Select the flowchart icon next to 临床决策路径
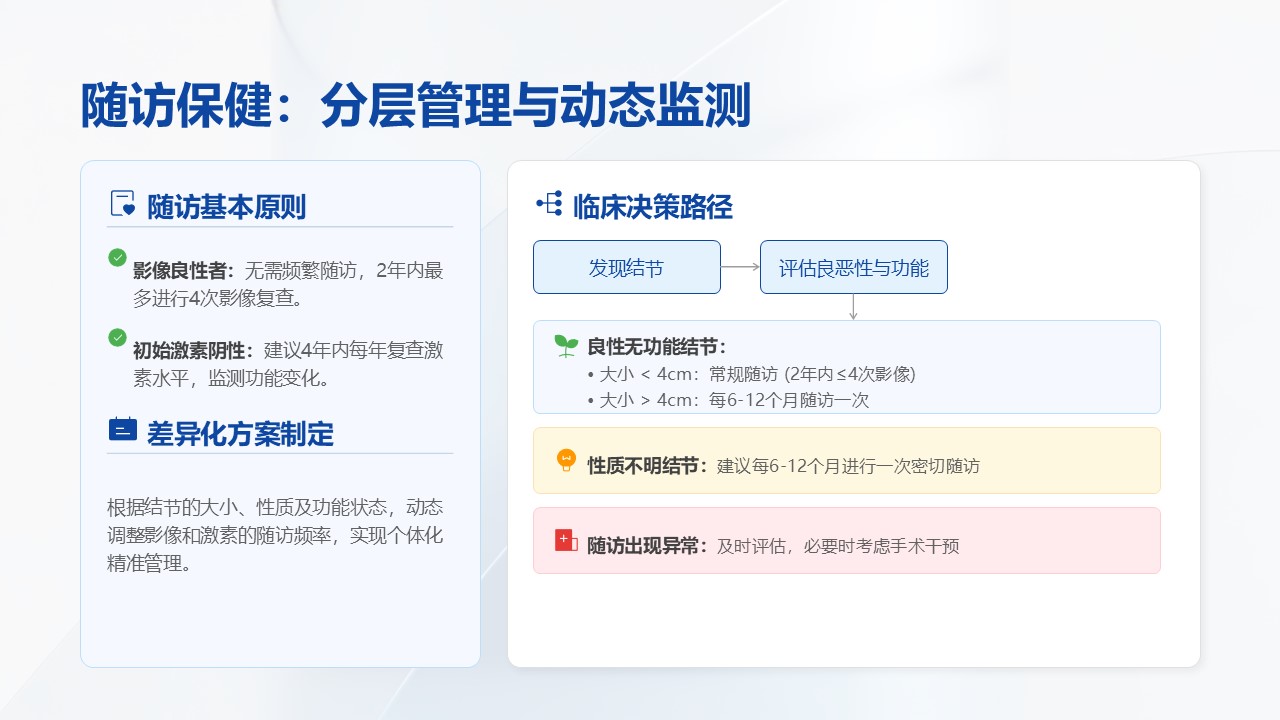1280x720 pixels. click(549, 204)
